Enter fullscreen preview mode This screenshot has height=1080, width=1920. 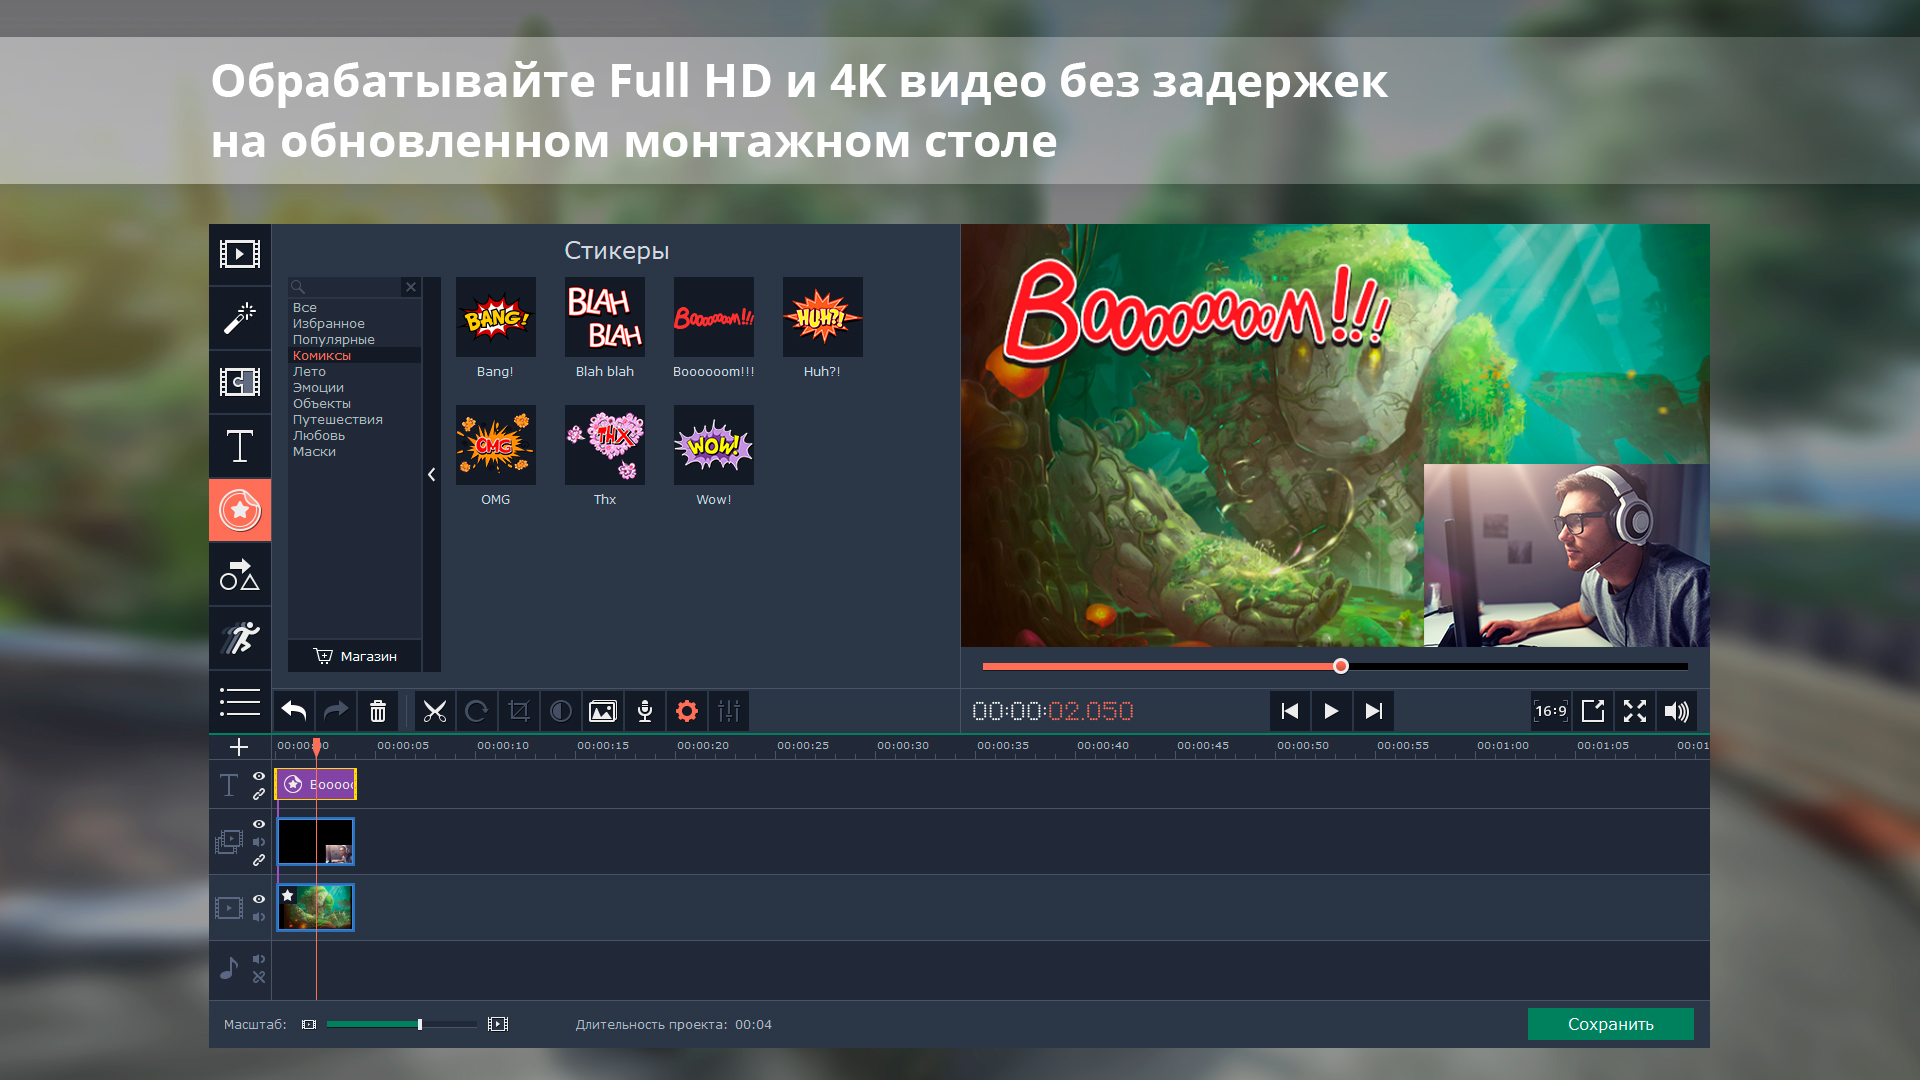pyautogui.click(x=1635, y=711)
